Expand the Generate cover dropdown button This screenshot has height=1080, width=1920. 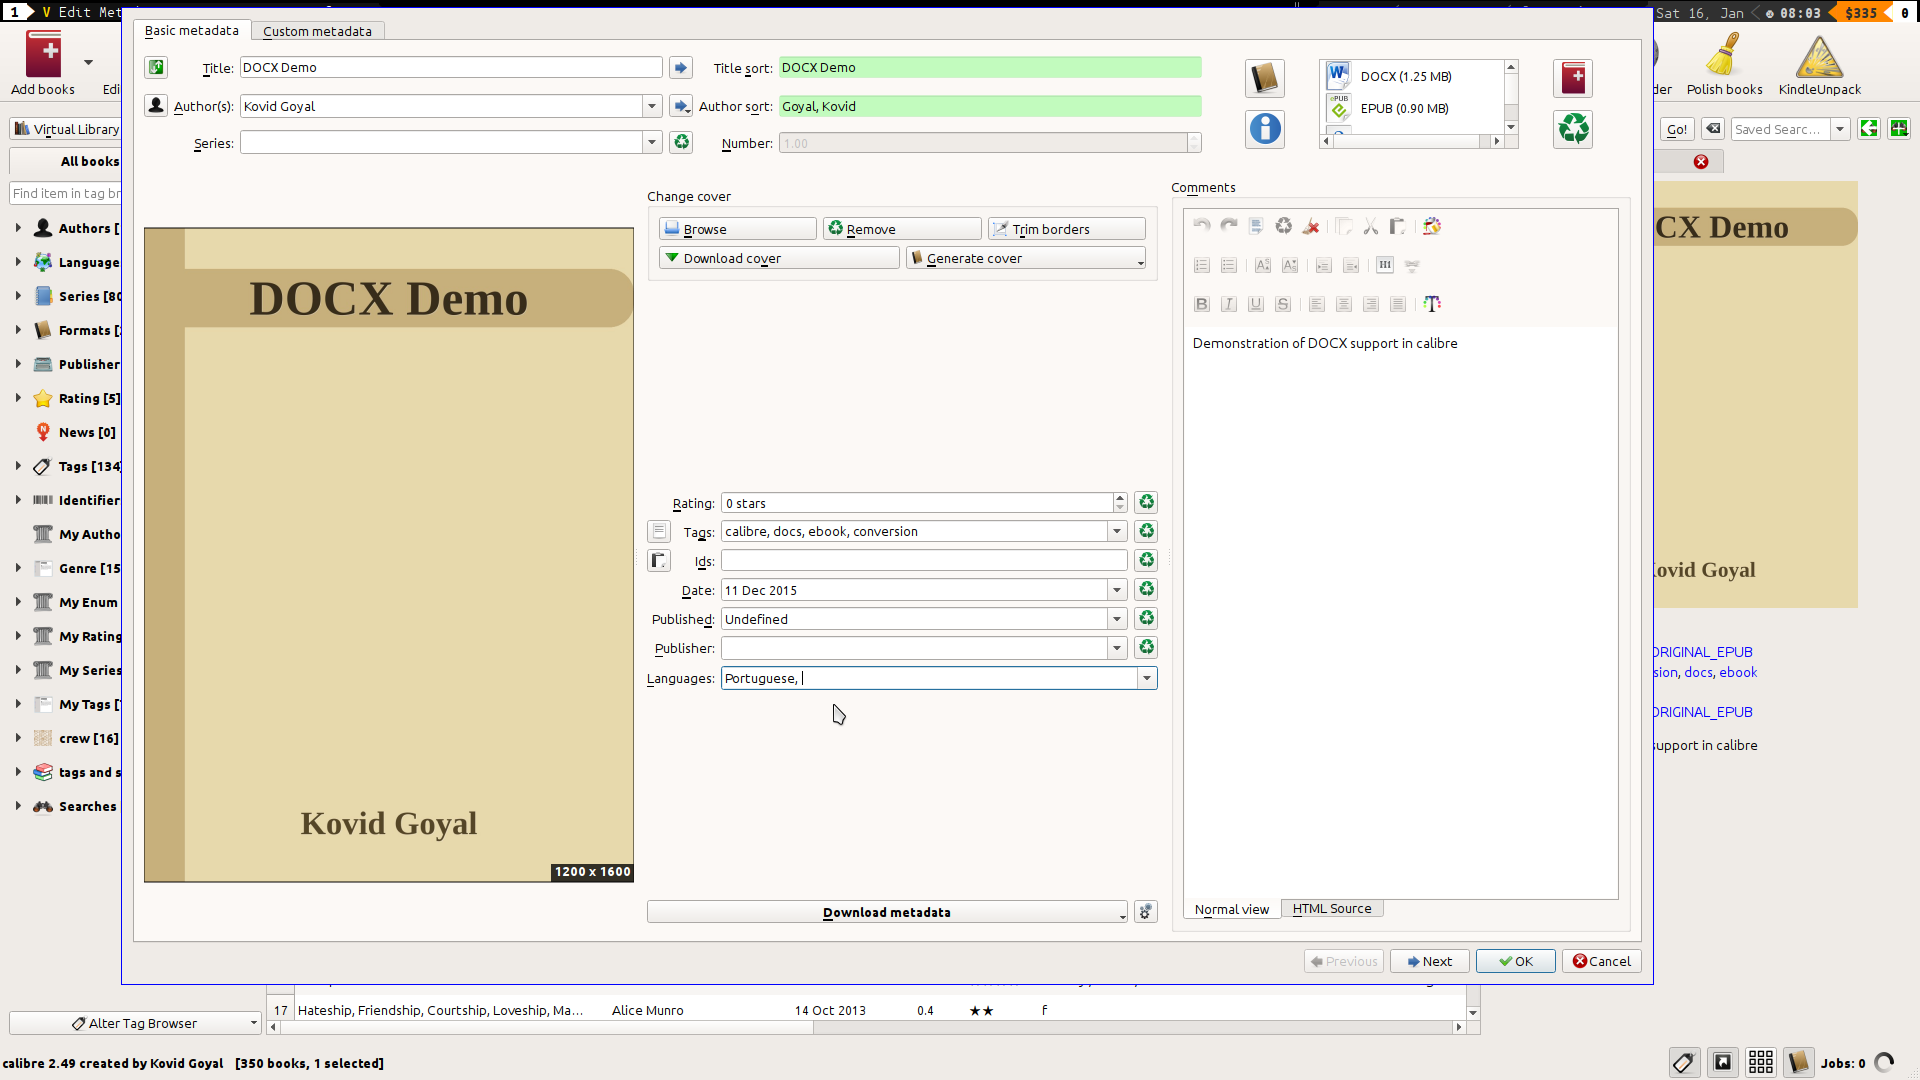point(1140,259)
